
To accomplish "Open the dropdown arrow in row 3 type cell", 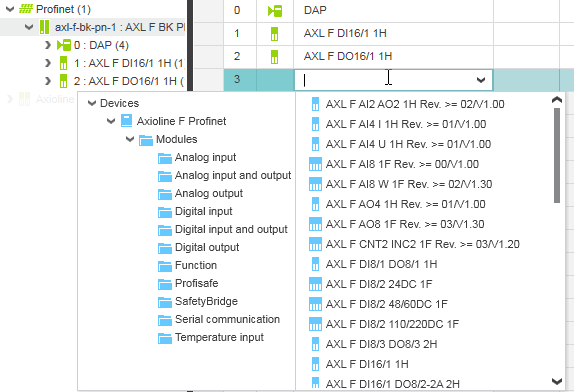I will (481, 80).
